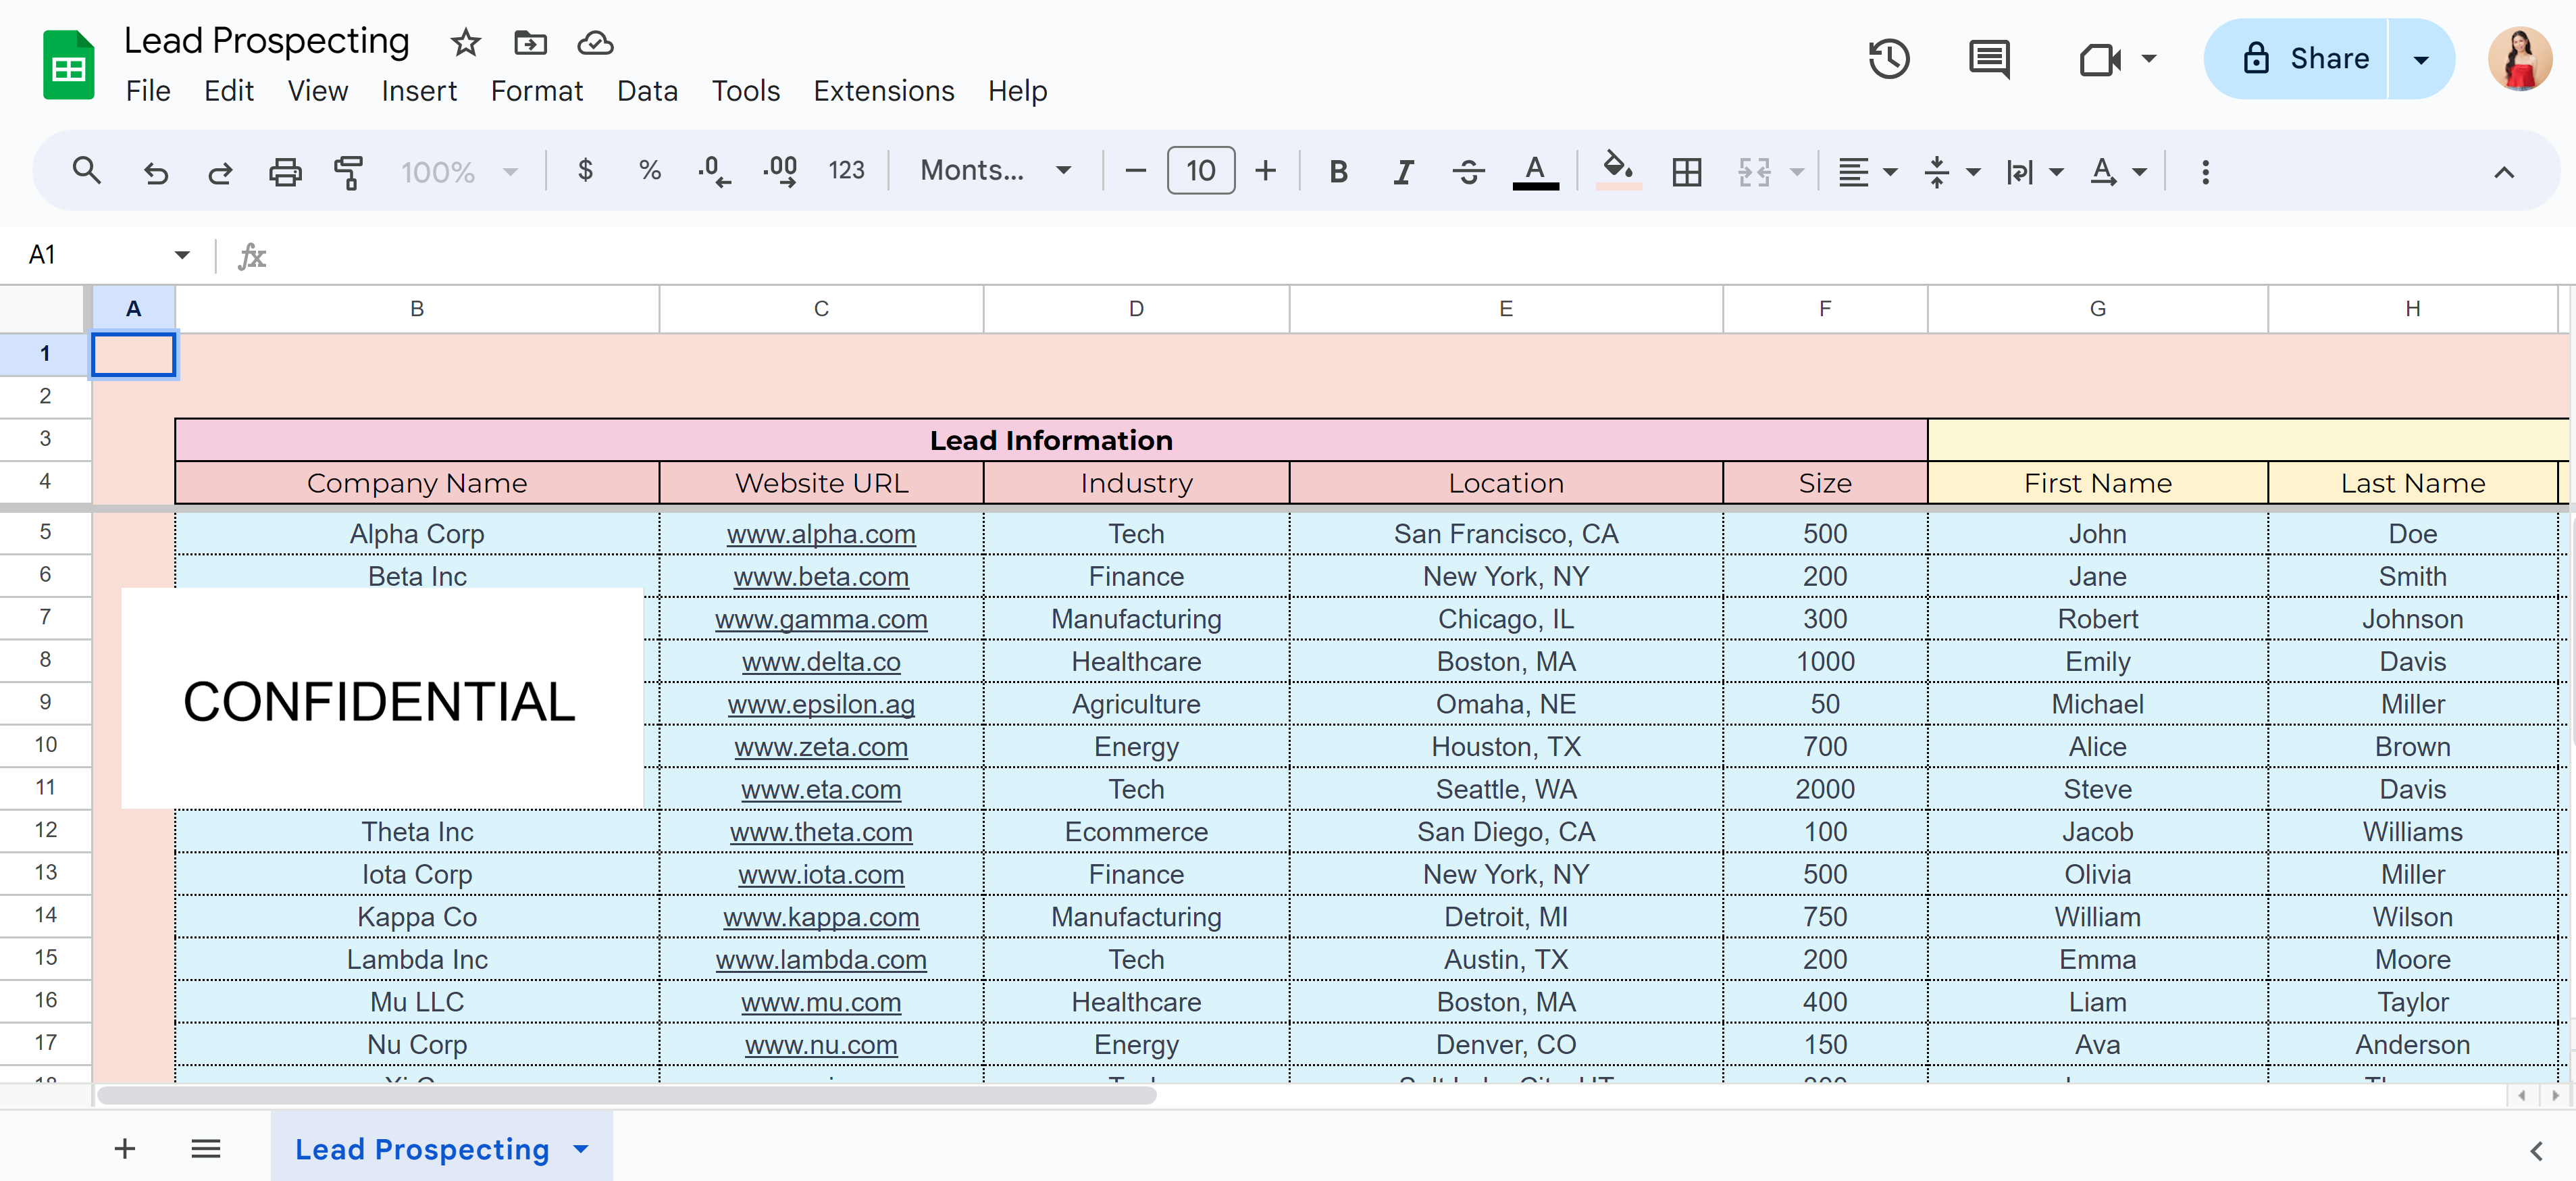Open the Extensions menu

tap(883, 91)
